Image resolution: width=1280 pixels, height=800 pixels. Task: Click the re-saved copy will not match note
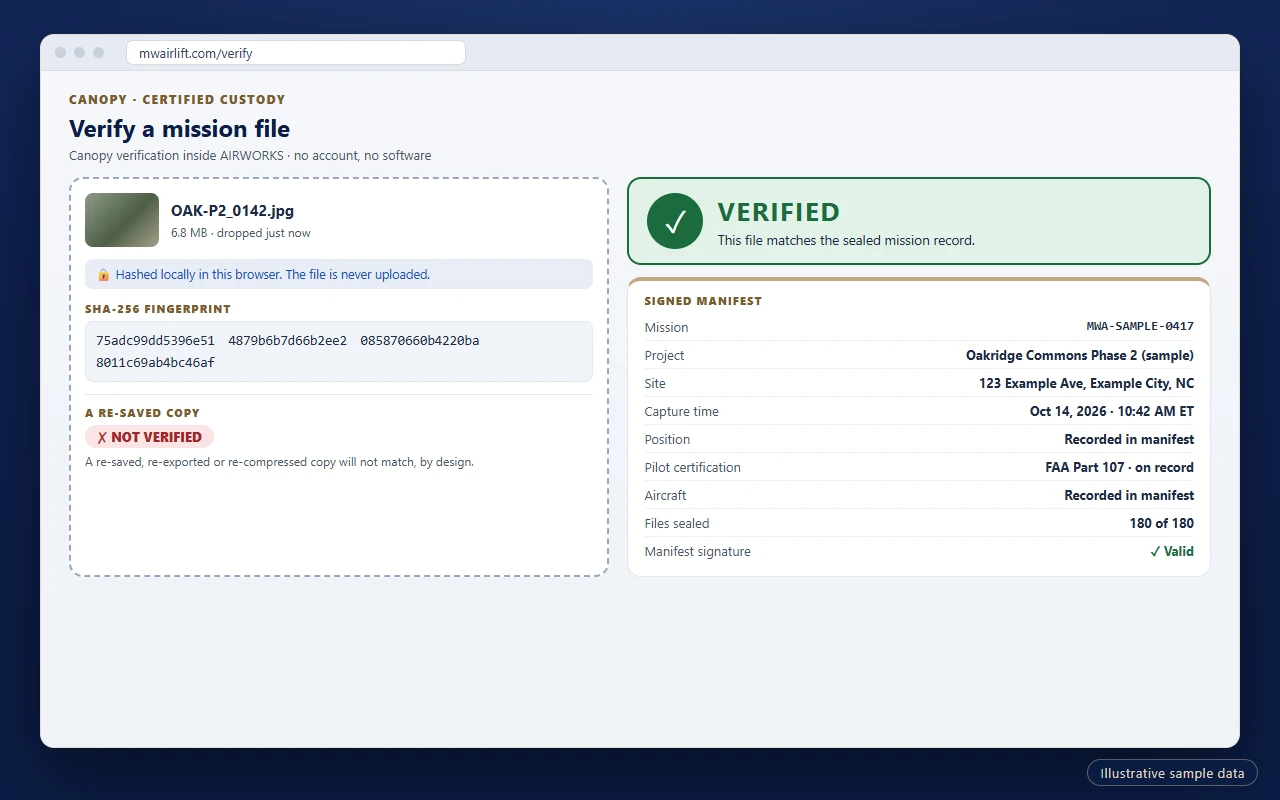pos(279,462)
